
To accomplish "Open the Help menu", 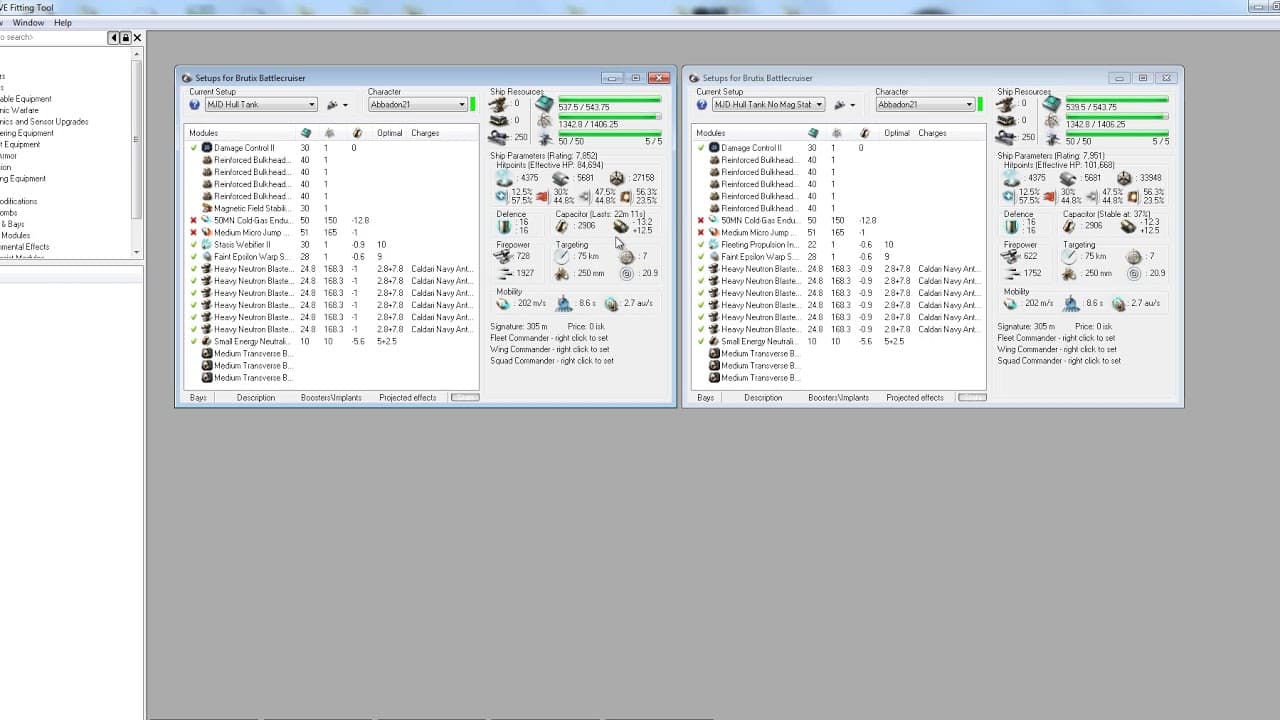I will click(x=63, y=22).
